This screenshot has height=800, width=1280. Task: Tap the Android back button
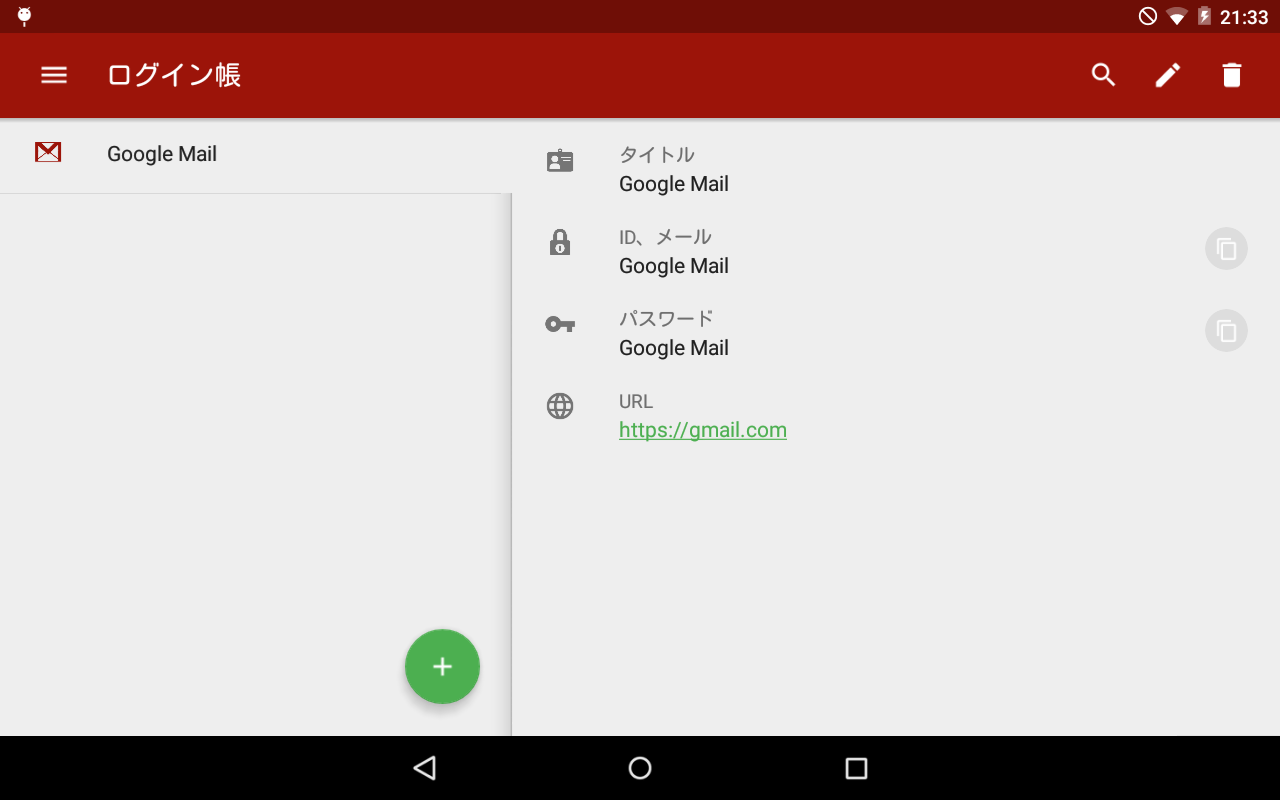coord(425,768)
